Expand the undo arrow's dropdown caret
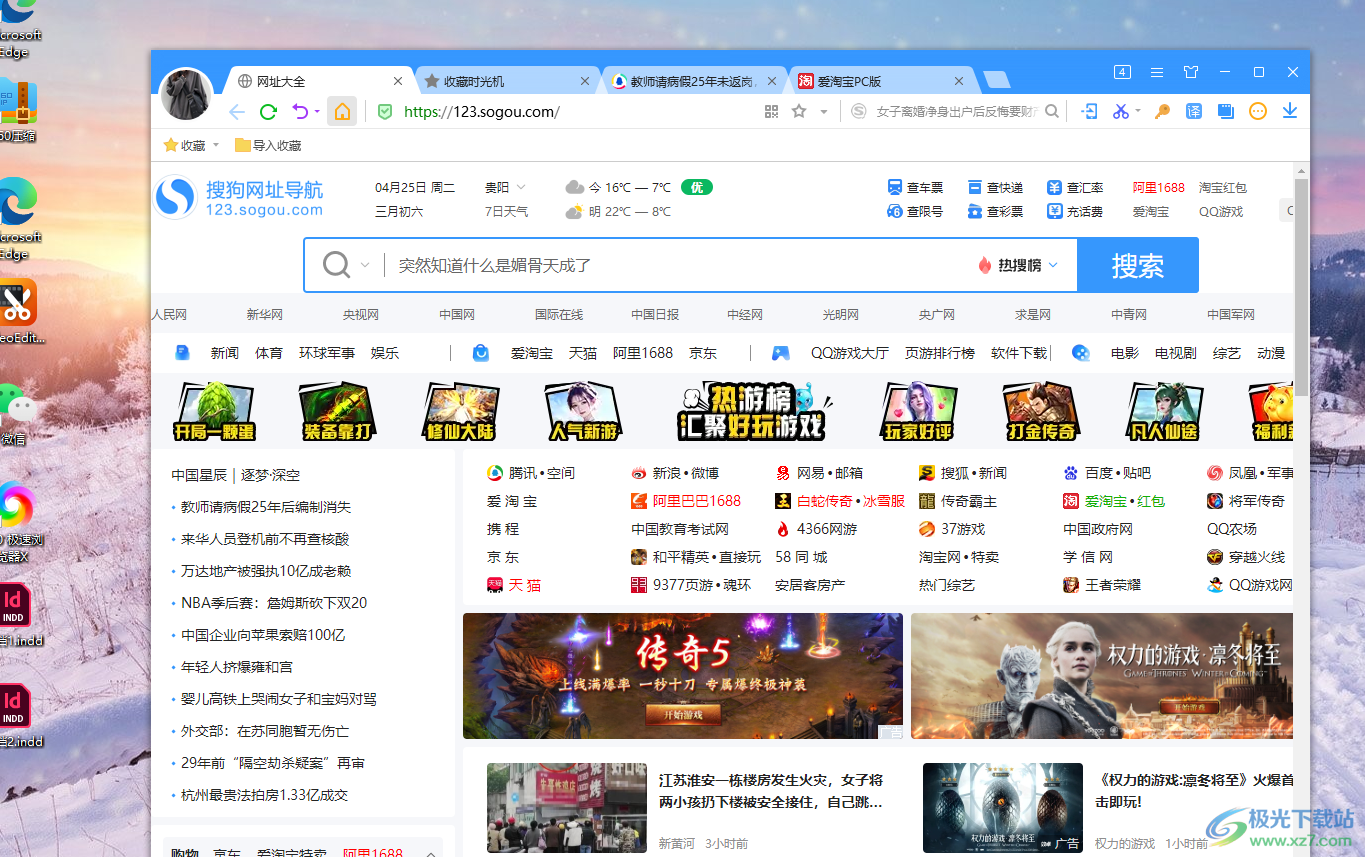1365x857 pixels. coord(317,112)
